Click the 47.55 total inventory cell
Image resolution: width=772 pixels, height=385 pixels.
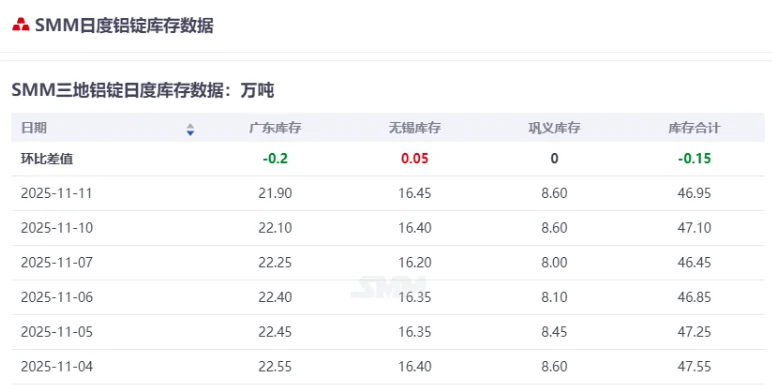(x=694, y=367)
